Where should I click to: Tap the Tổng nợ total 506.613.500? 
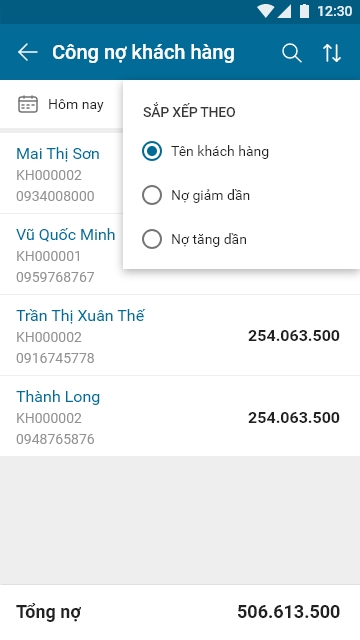tap(289, 612)
